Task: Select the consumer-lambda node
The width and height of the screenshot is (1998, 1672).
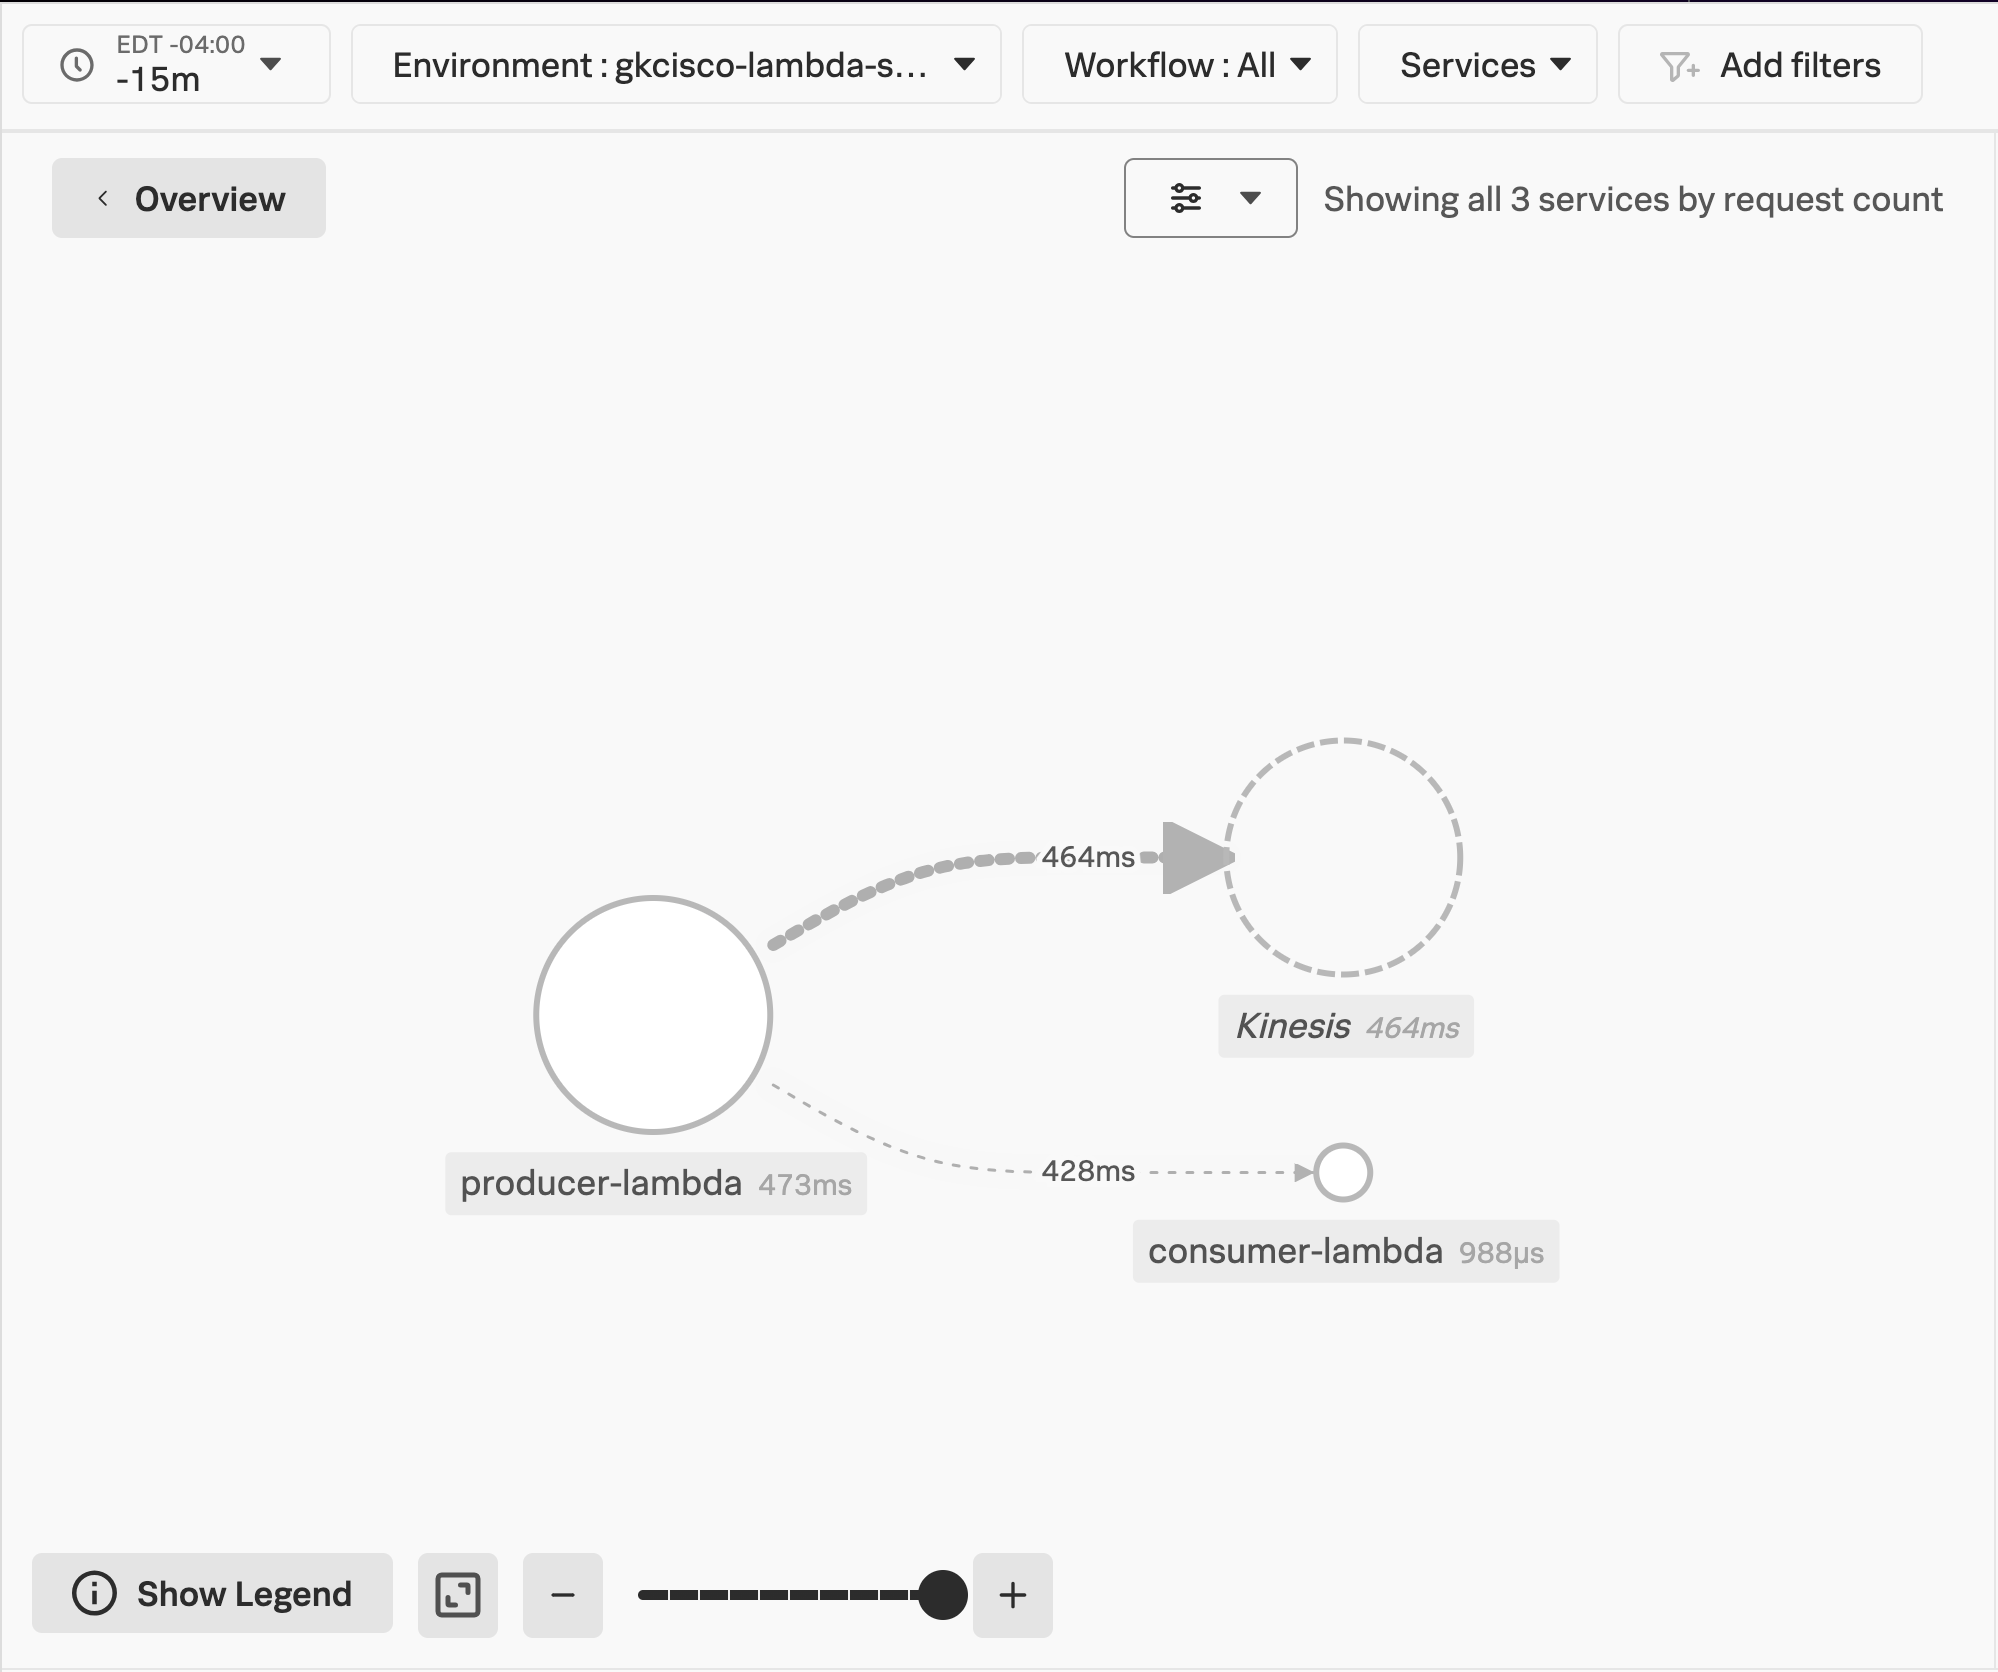Action: click(1345, 1170)
